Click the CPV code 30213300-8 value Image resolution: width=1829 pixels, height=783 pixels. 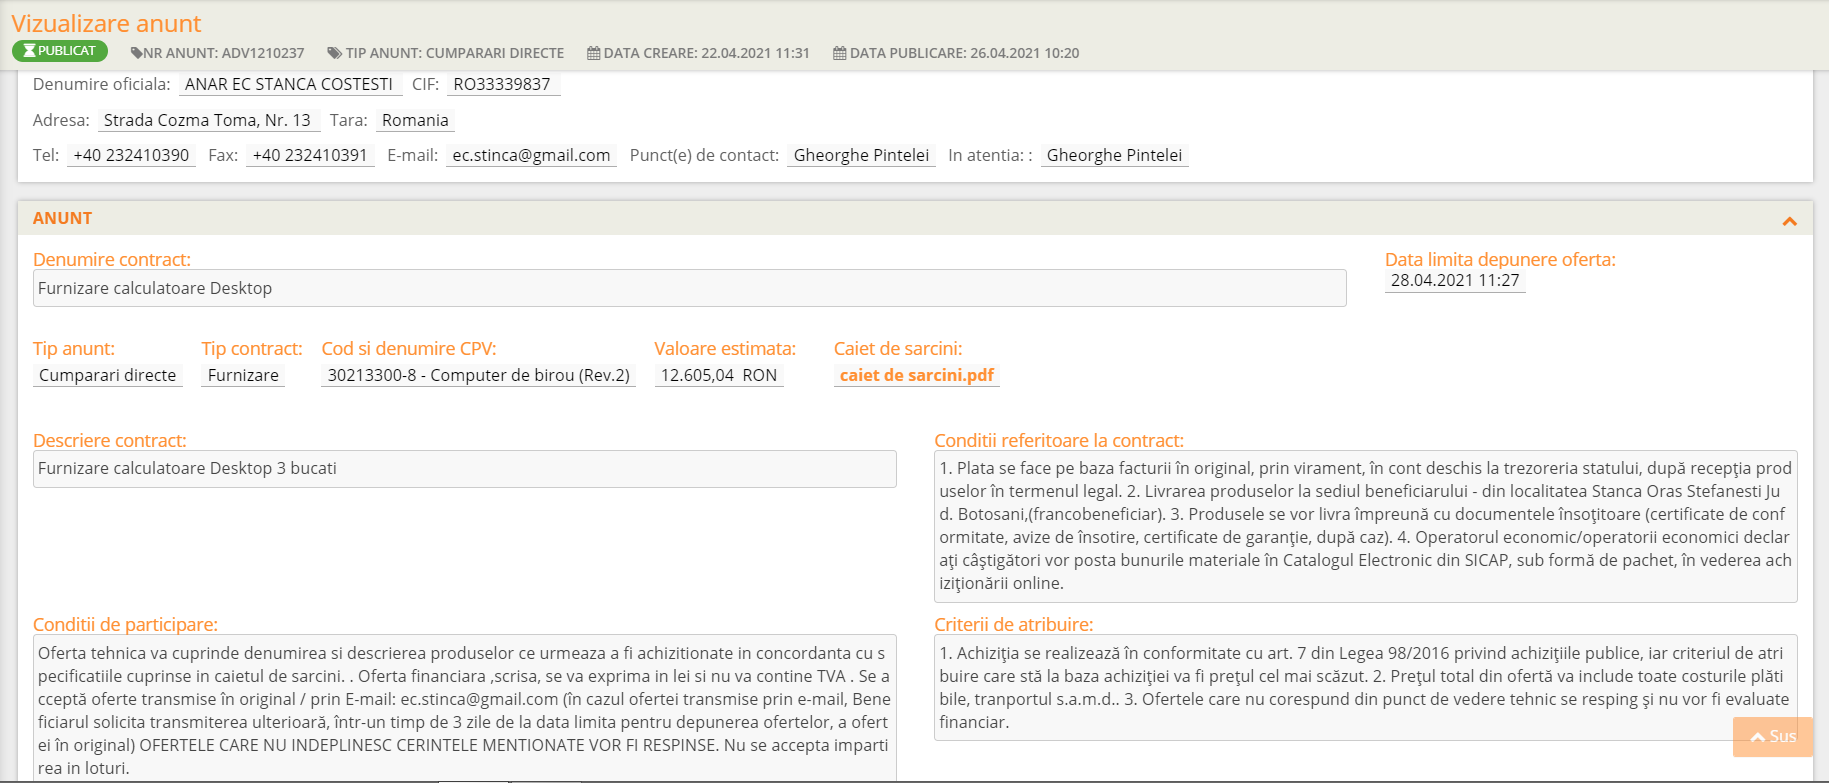click(x=479, y=375)
